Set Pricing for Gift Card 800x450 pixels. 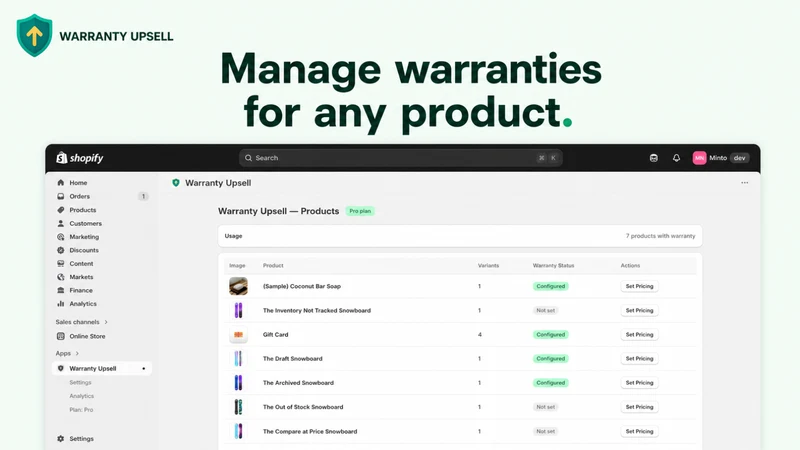pyautogui.click(x=639, y=335)
